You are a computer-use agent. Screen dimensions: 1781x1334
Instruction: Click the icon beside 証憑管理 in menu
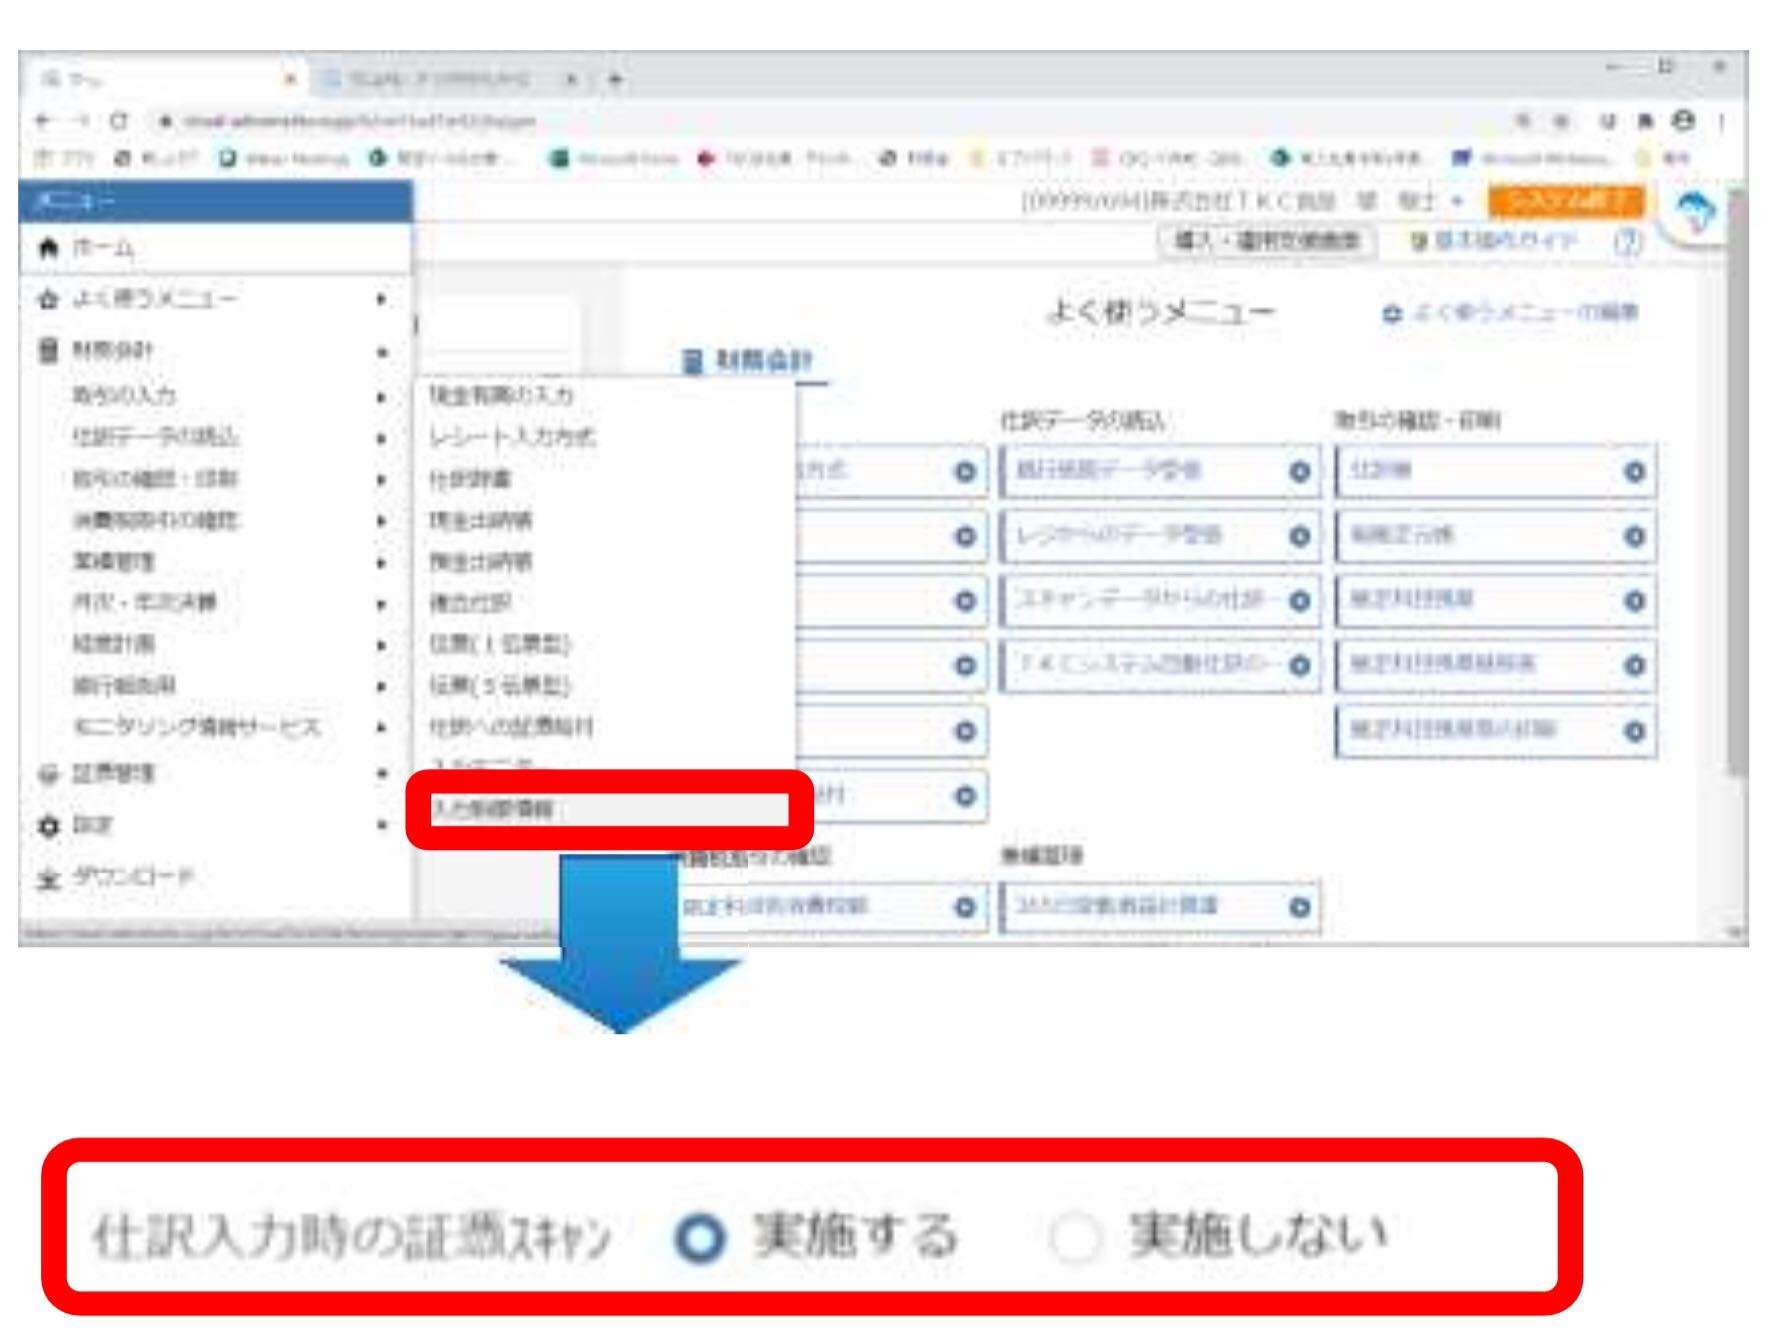pos(48,774)
